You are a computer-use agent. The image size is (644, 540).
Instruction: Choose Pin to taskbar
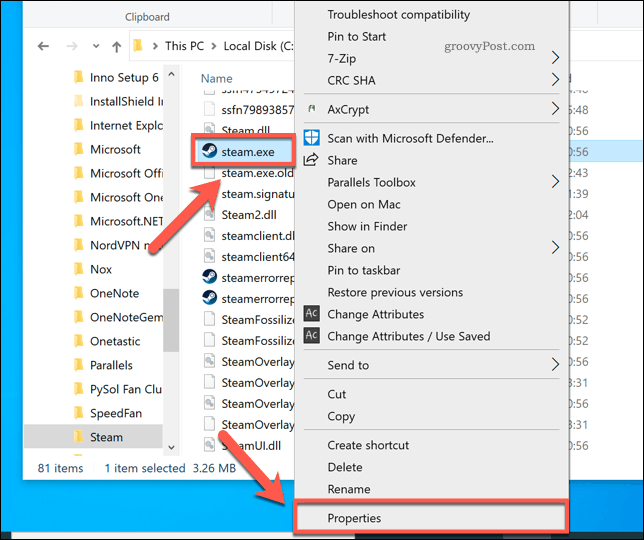363,270
